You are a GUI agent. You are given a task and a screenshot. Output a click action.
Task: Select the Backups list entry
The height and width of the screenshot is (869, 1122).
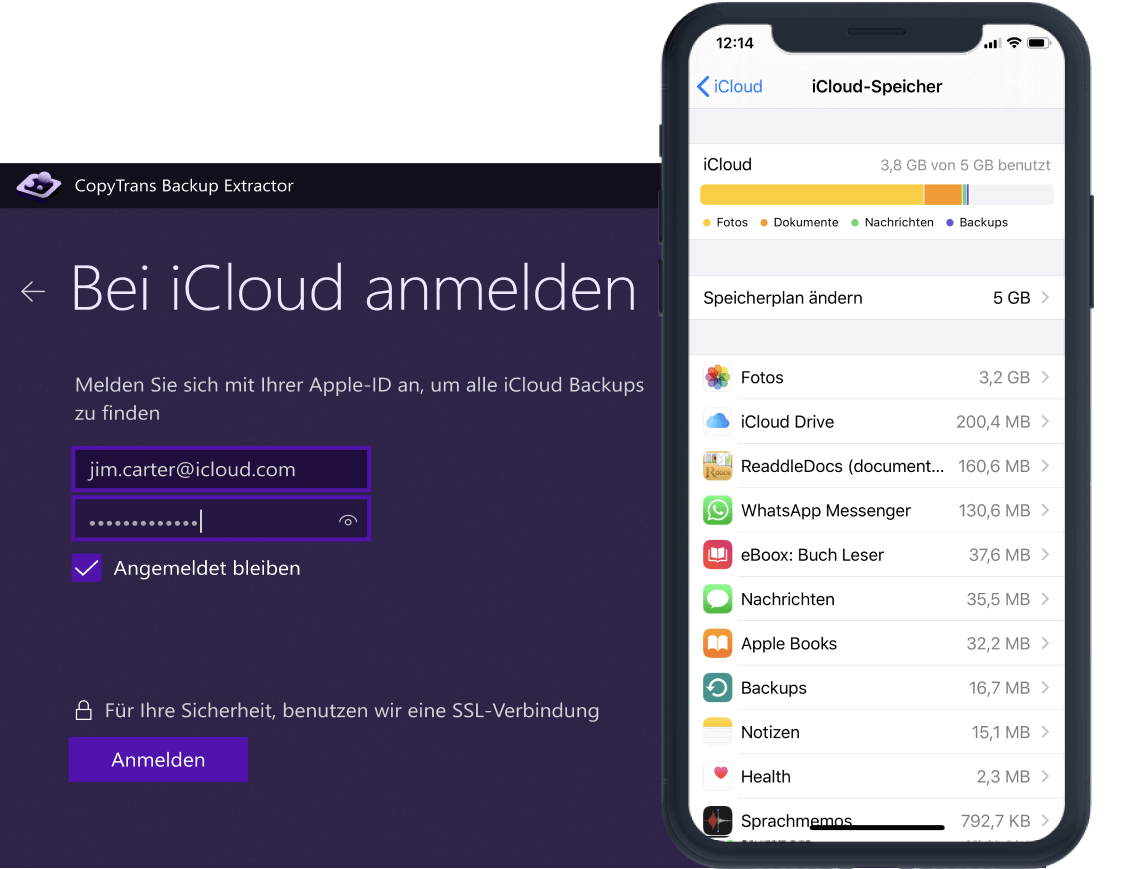[877, 688]
